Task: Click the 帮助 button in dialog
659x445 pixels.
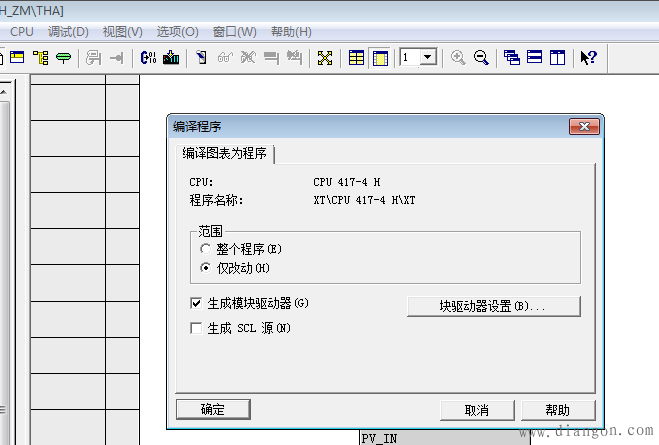Action: (558, 410)
